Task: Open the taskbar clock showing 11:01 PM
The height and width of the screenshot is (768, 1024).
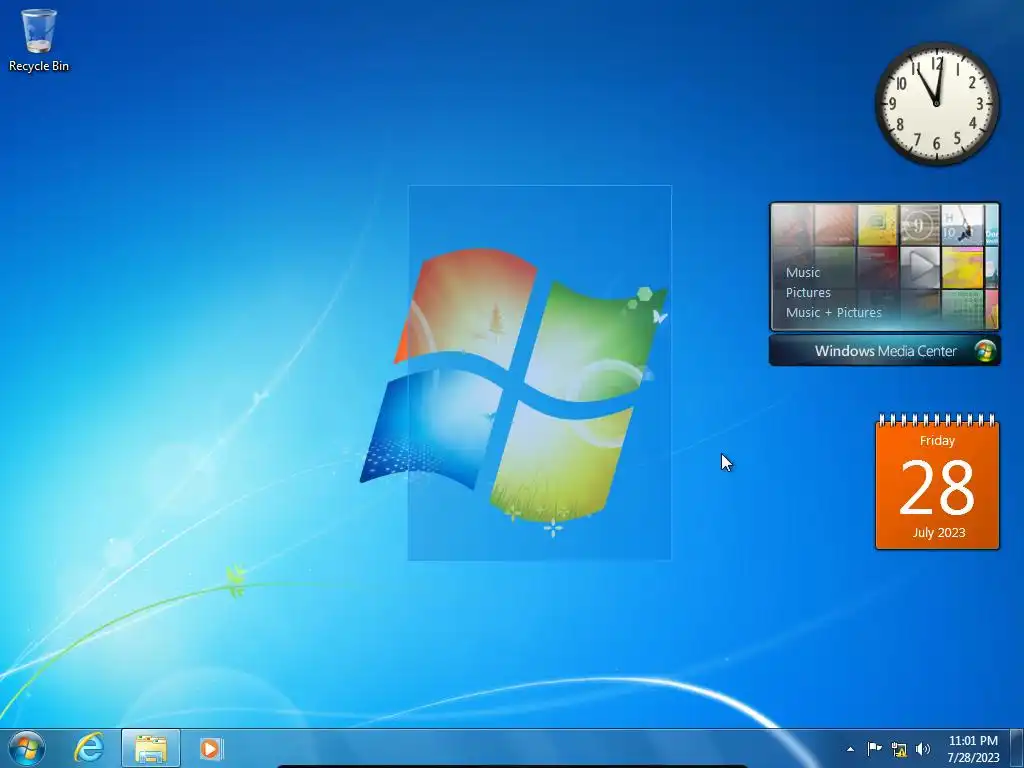Action: [973, 749]
